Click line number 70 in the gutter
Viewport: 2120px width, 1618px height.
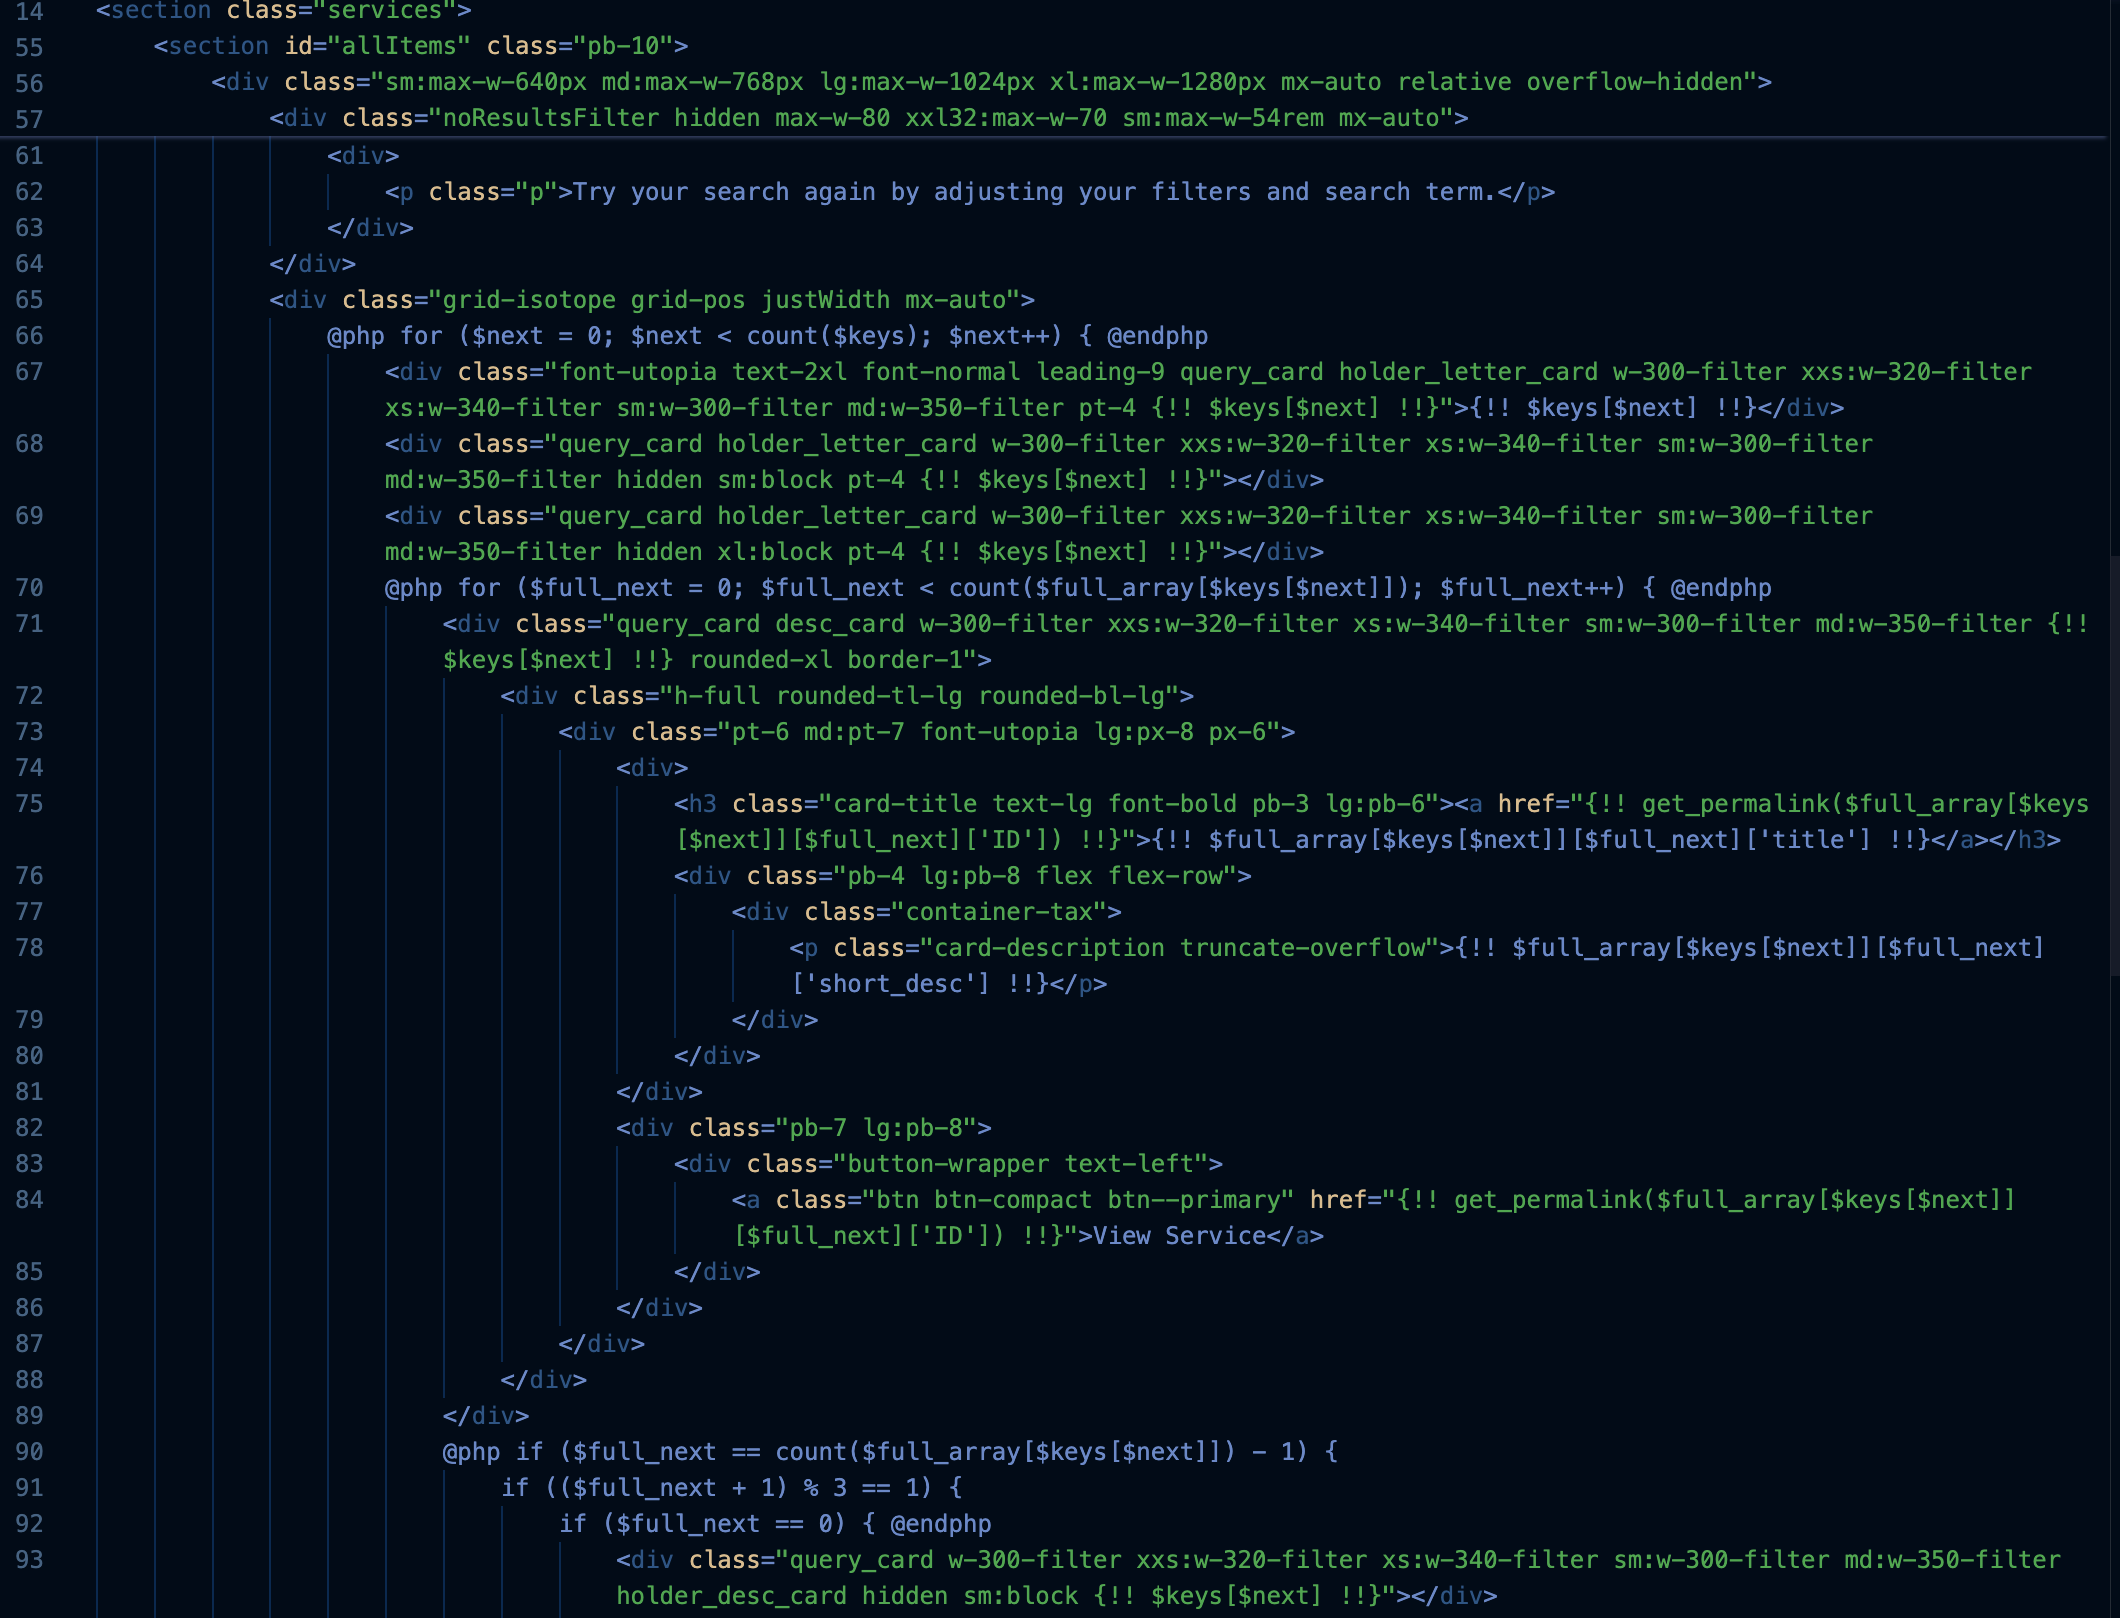coord(29,588)
